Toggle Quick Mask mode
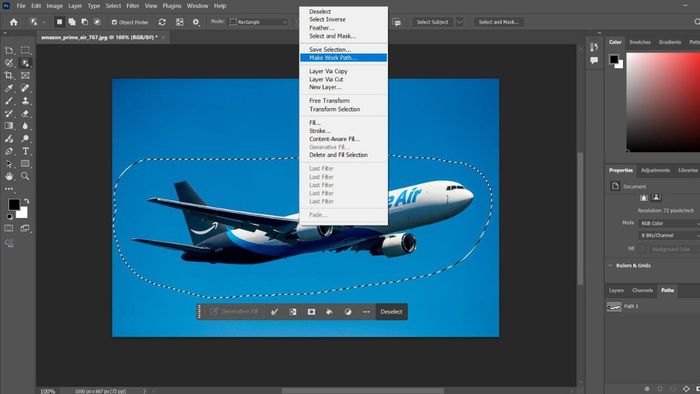700x394 pixels. coord(9,228)
